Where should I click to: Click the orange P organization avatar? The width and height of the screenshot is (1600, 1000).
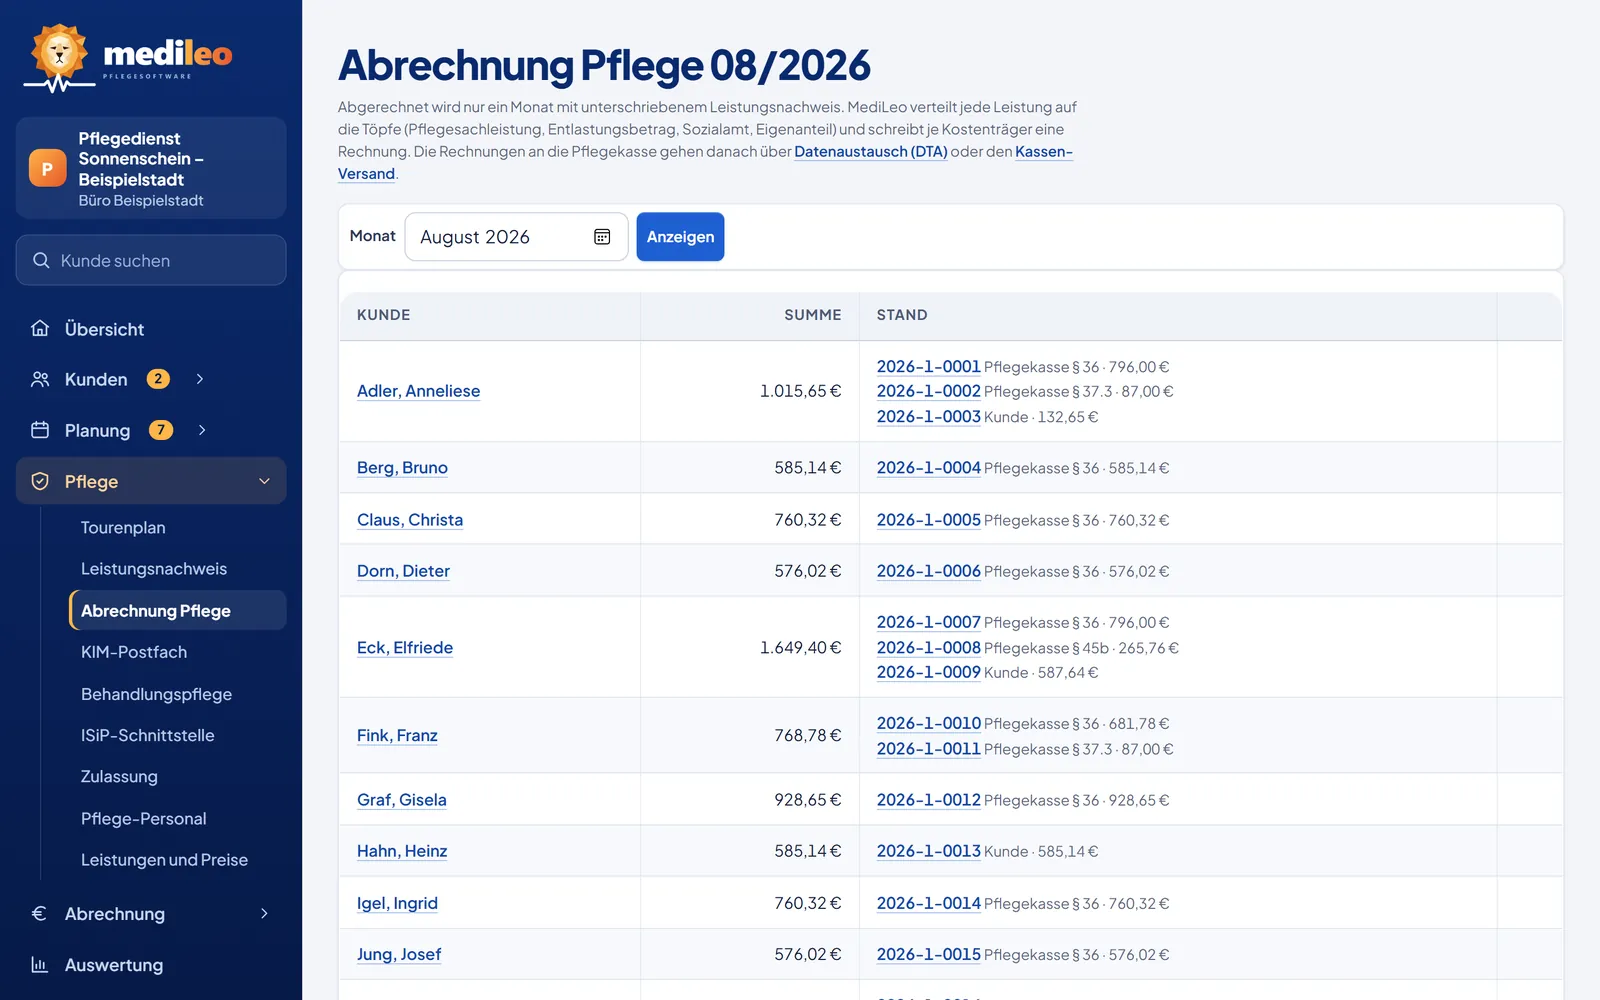pyautogui.click(x=47, y=168)
